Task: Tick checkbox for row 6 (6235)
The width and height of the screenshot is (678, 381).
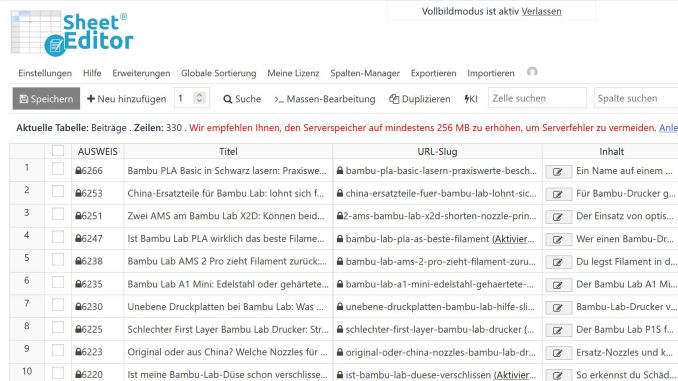Action: 58,282
